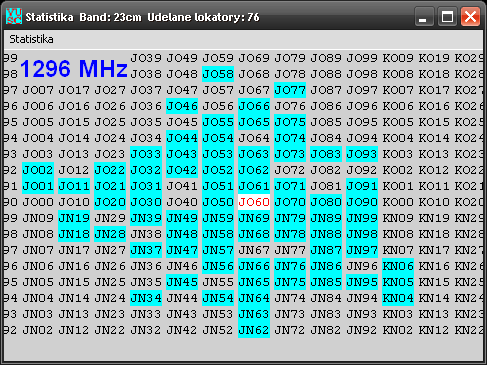Select locator cell JO65
This screenshot has height=365, width=487.
tap(254, 122)
